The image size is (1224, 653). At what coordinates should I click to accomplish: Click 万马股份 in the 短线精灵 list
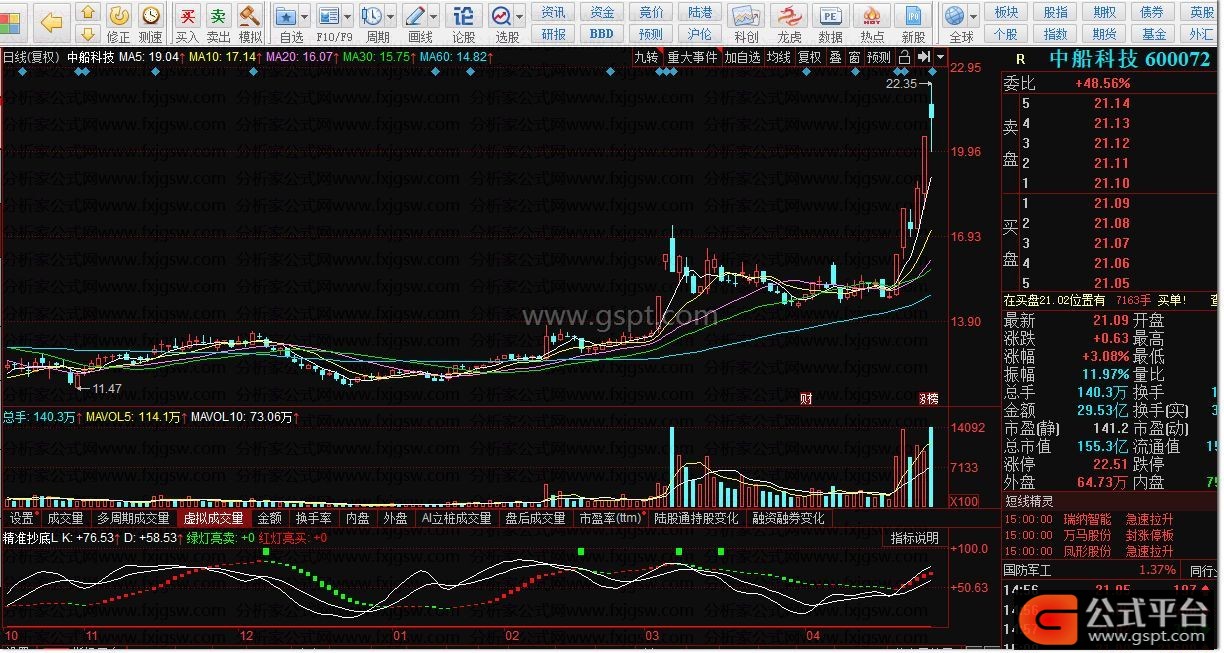[x=1087, y=535]
